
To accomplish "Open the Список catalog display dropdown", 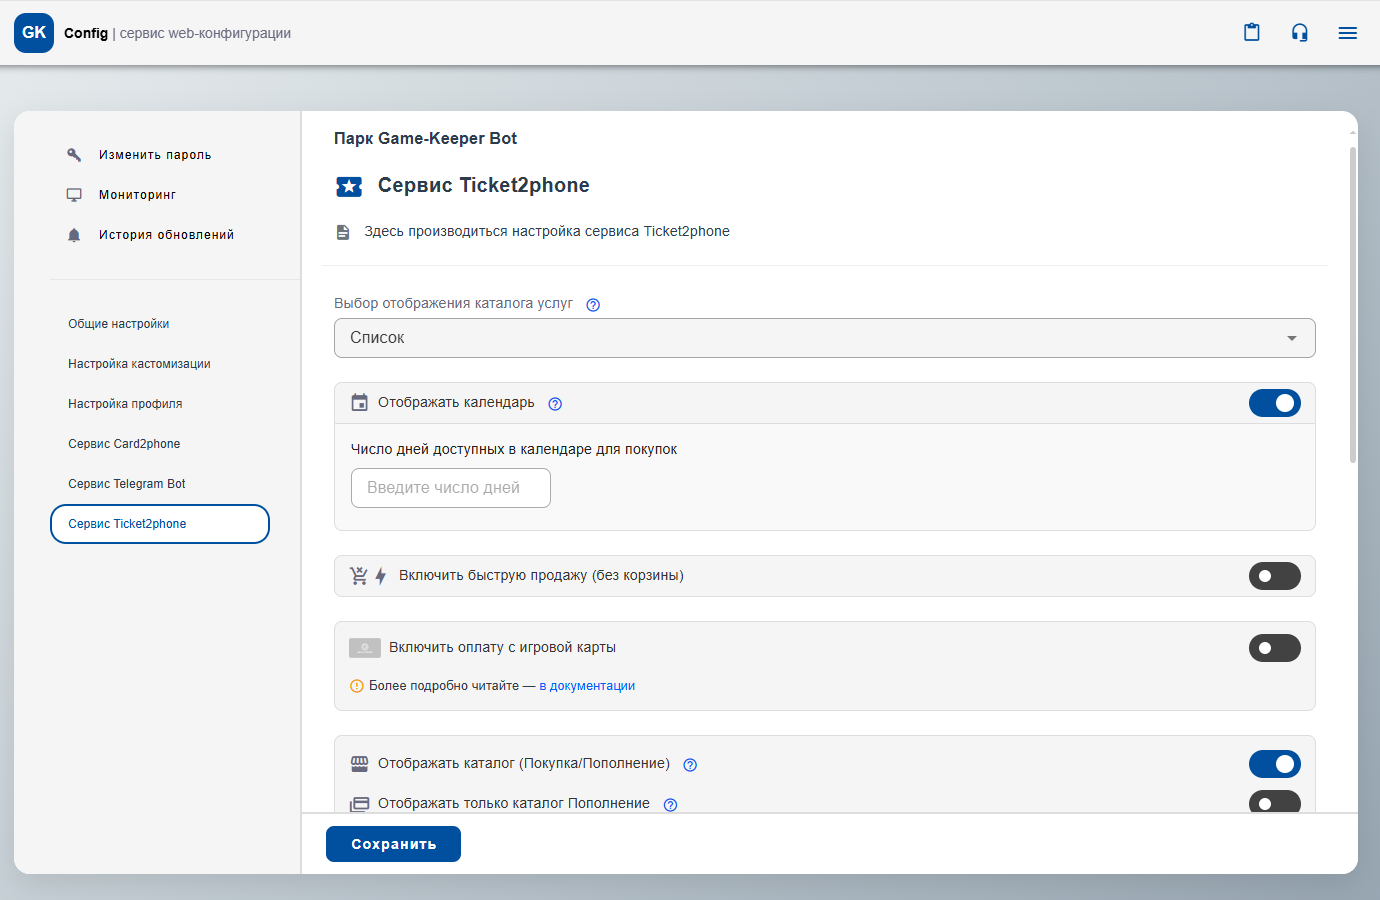I will coord(824,338).
